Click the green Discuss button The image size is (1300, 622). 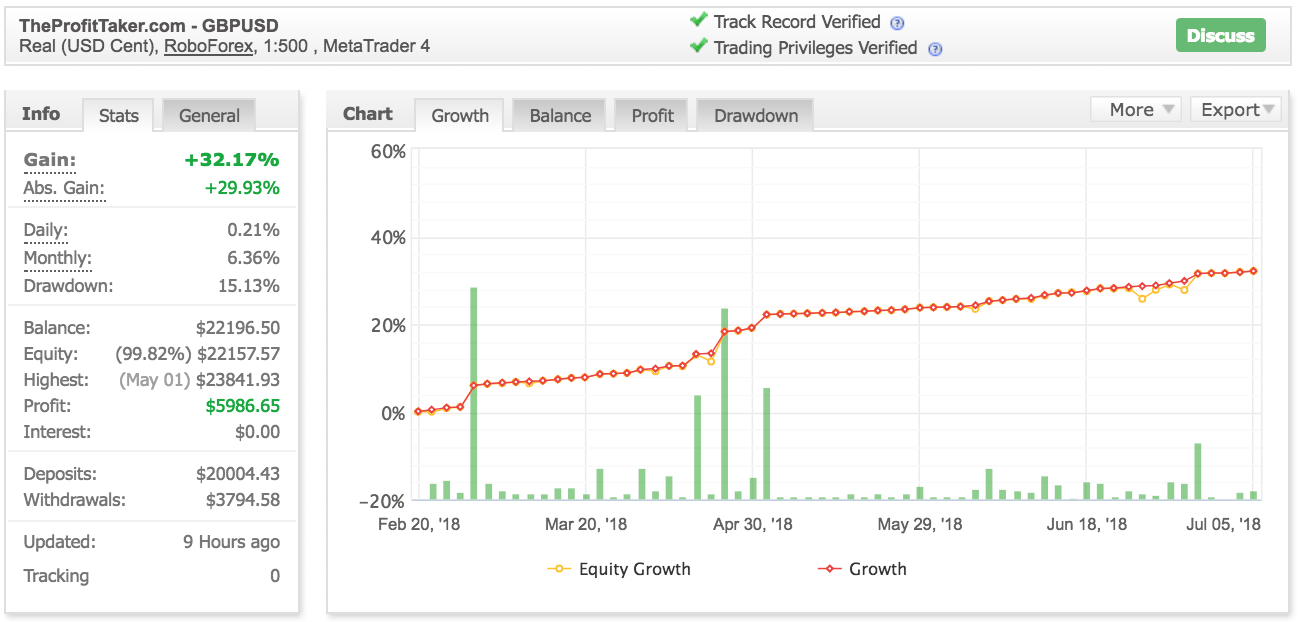click(x=1220, y=36)
